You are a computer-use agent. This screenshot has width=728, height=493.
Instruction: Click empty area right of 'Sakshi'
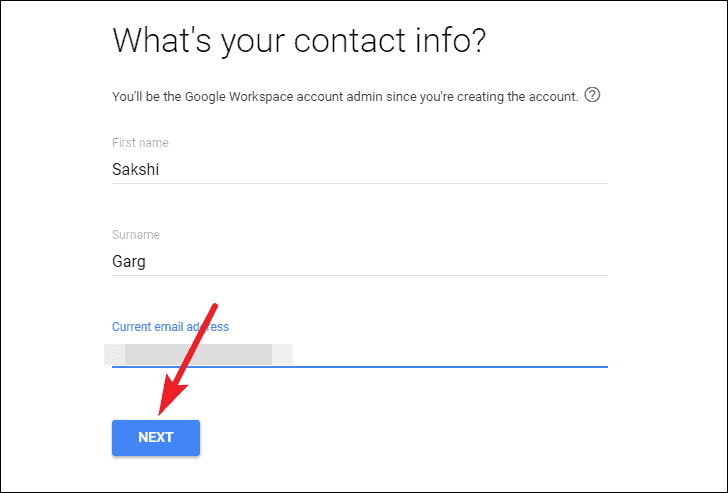pyautogui.click(x=384, y=169)
